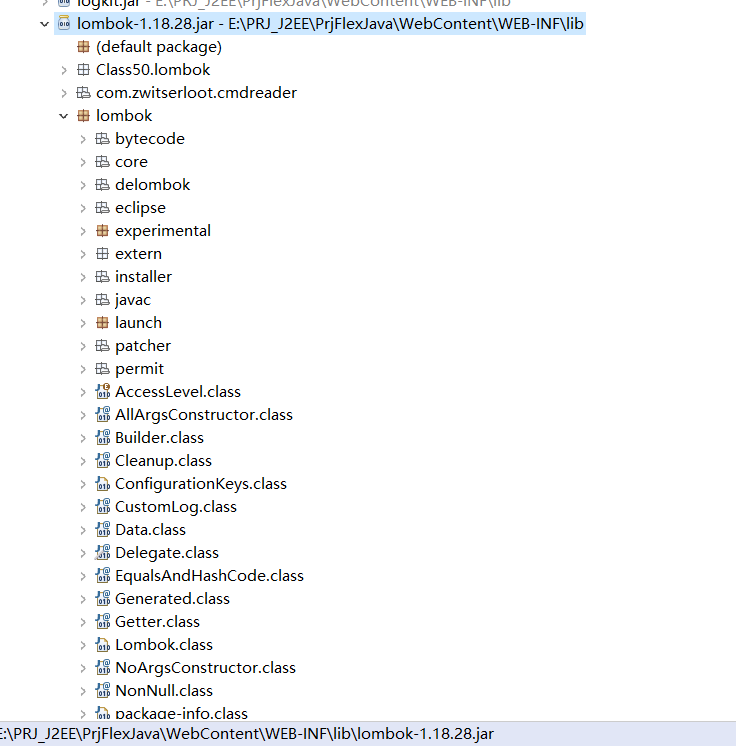Click the Data.class file icon
736x746 pixels.
pos(103,529)
